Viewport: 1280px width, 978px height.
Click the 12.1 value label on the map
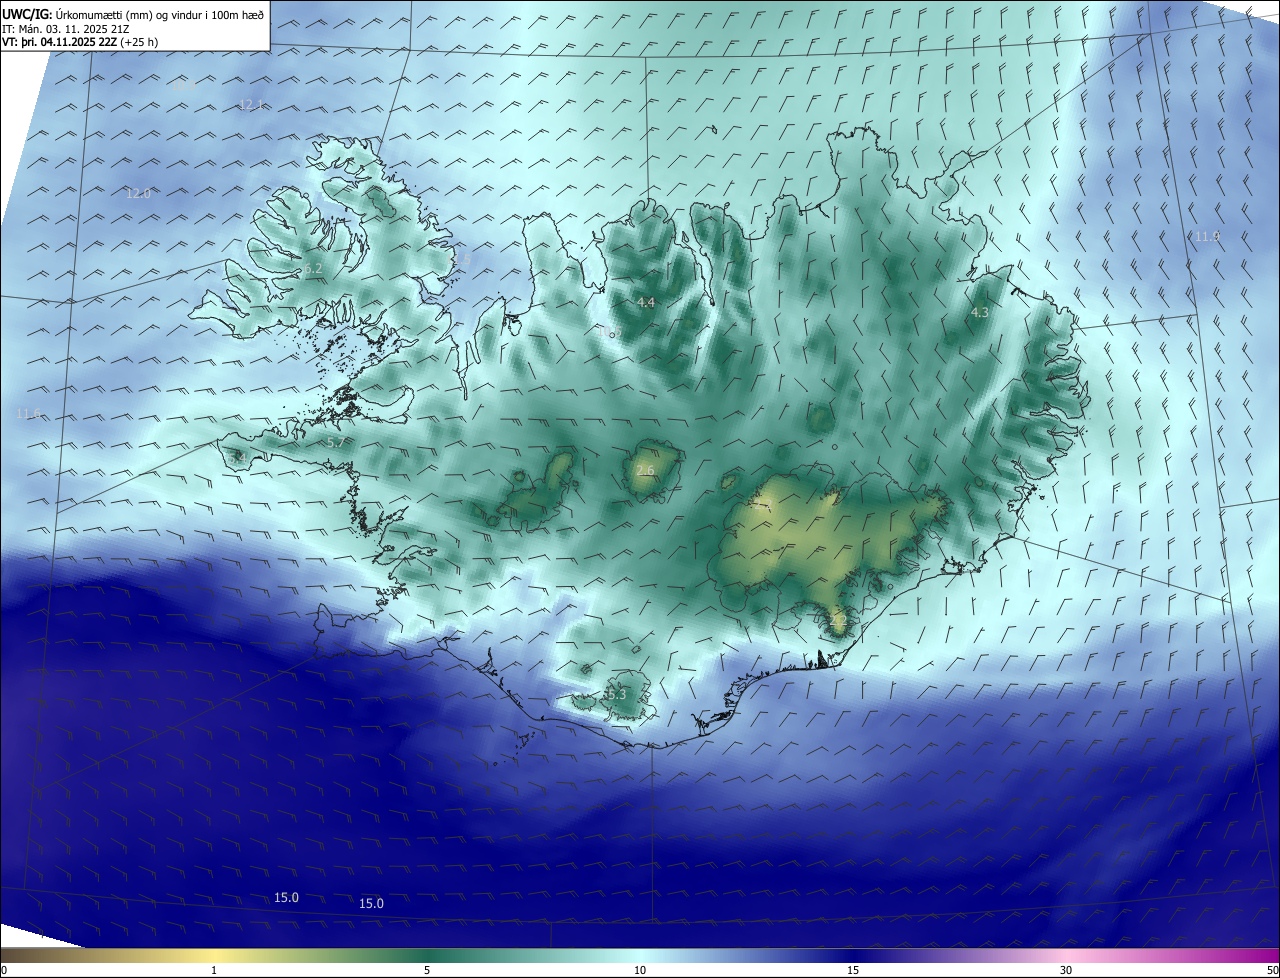(x=251, y=105)
